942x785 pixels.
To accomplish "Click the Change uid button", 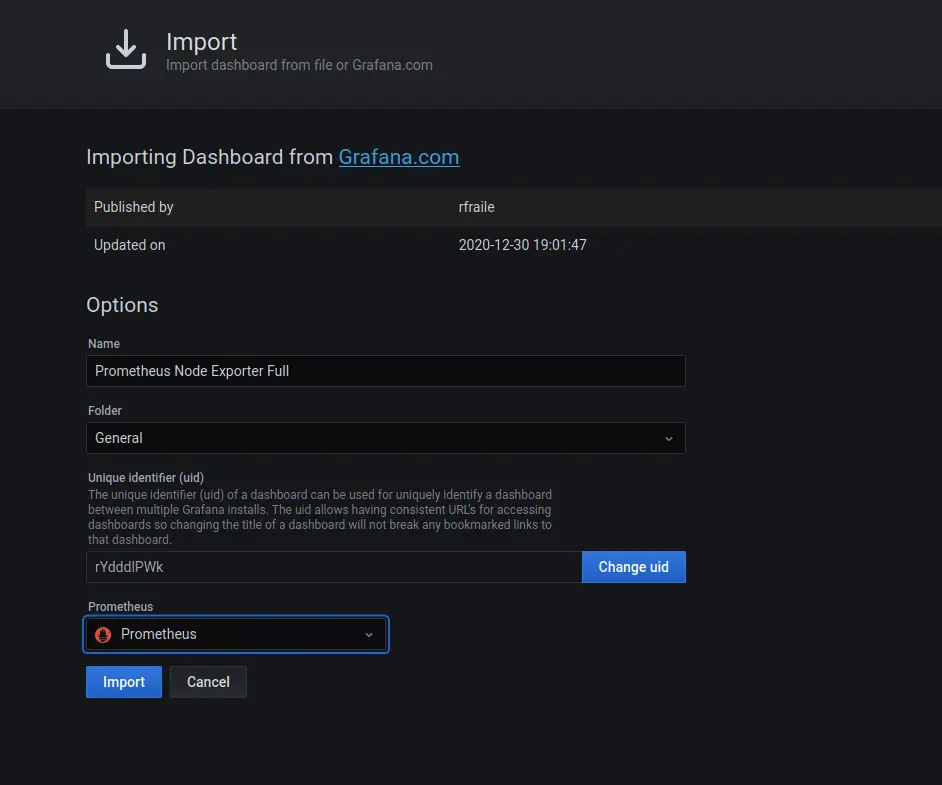I will [633, 567].
